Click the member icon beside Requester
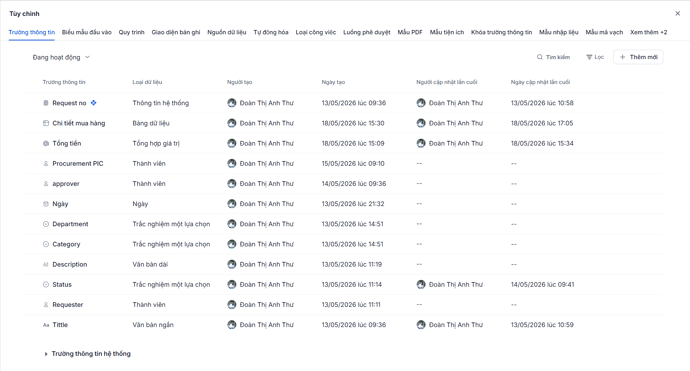Viewport: 690px width, 371px height. (x=46, y=305)
